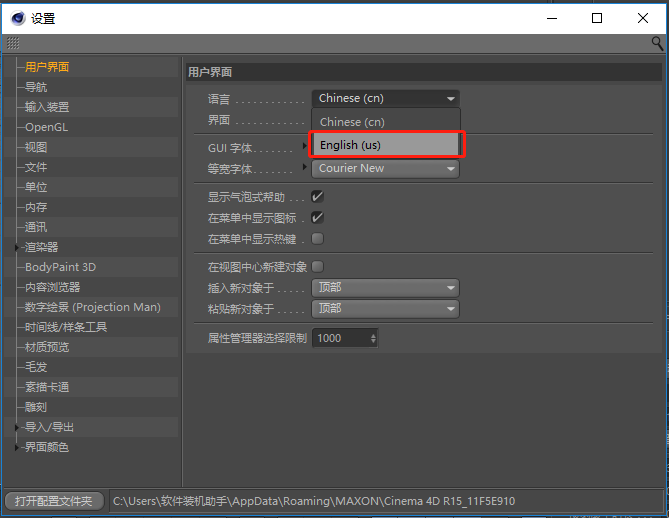Select 通讯 in the settings tree
The height and width of the screenshot is (518, 669).
point(36,227)
